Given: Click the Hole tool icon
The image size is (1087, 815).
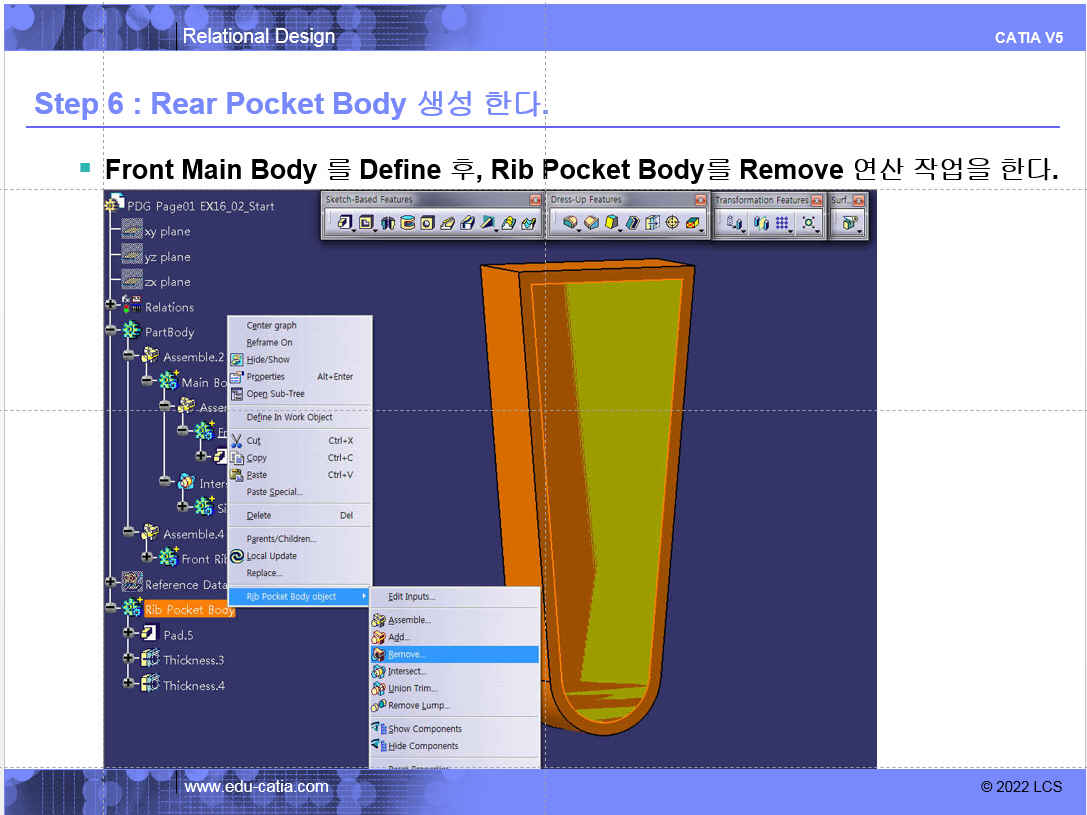Looking at the screenshot, I should point(427,223).
